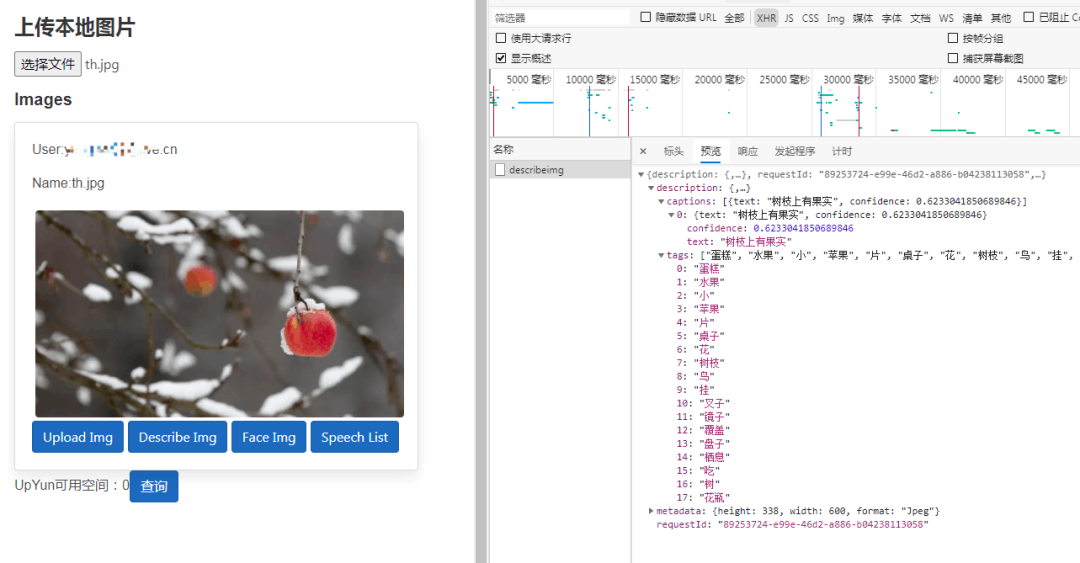Click the 20000 毫秒 timeline marker
The height and width of the screenshot is (563, 1080).
[x=720, y=79]
